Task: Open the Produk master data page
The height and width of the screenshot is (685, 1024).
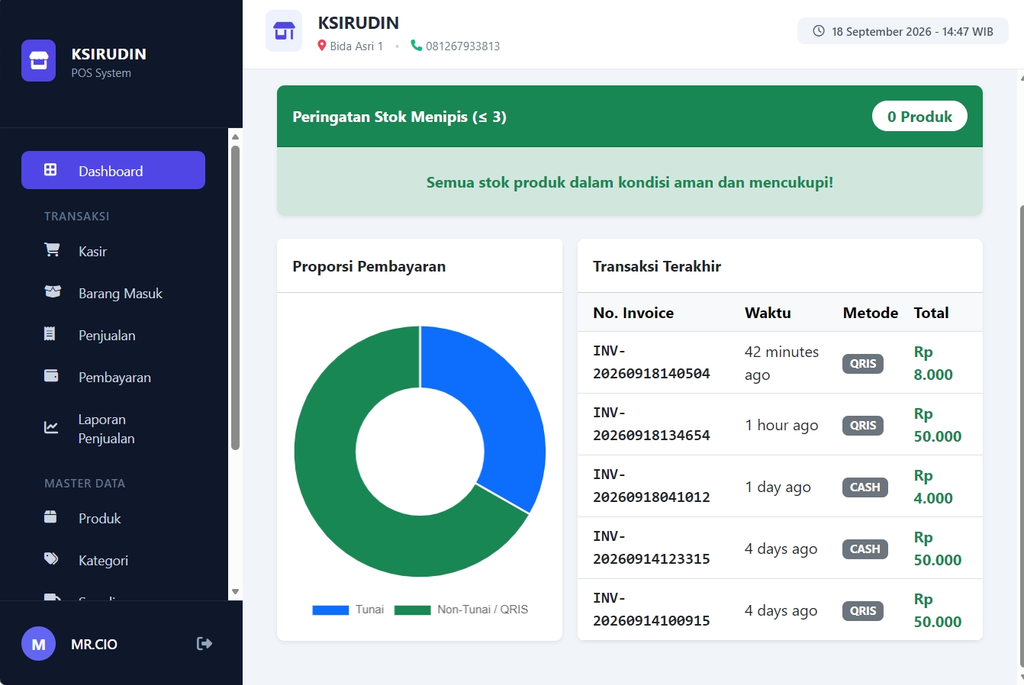Action: click(x=113, y=518)
